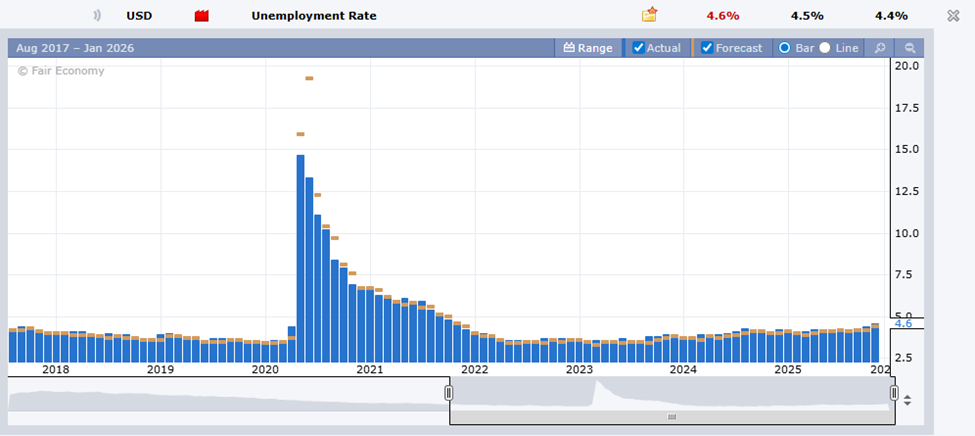Click the highest orange forecast marker near 20.0
975x436 pixels.
tap(309, 78)
